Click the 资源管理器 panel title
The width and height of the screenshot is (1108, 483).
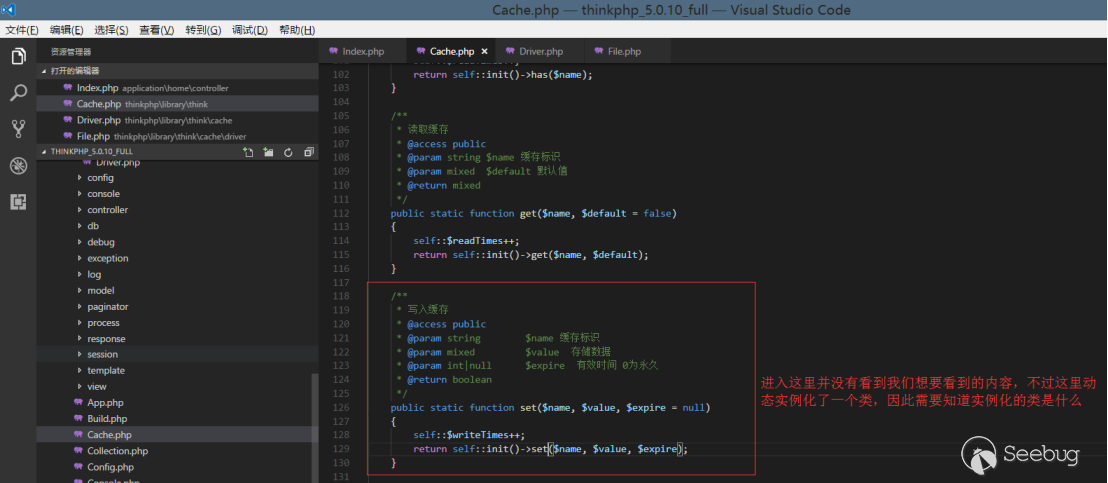point(71,52)
